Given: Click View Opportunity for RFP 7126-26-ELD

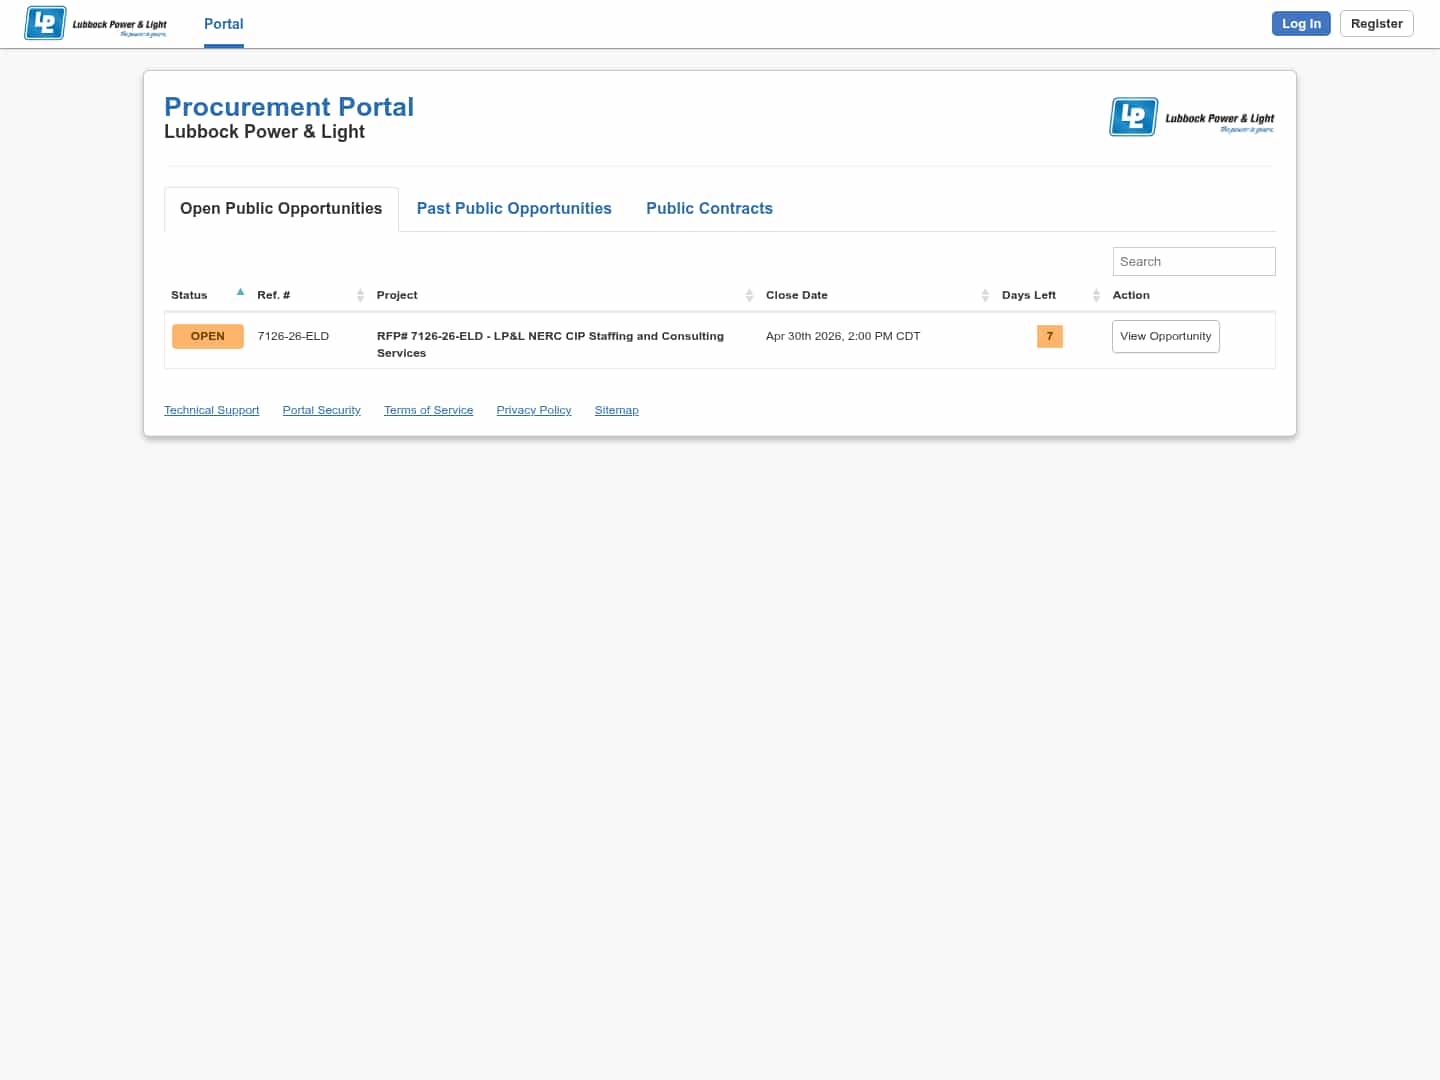Looking at the screenshot, I should [x=1165, y=336].
